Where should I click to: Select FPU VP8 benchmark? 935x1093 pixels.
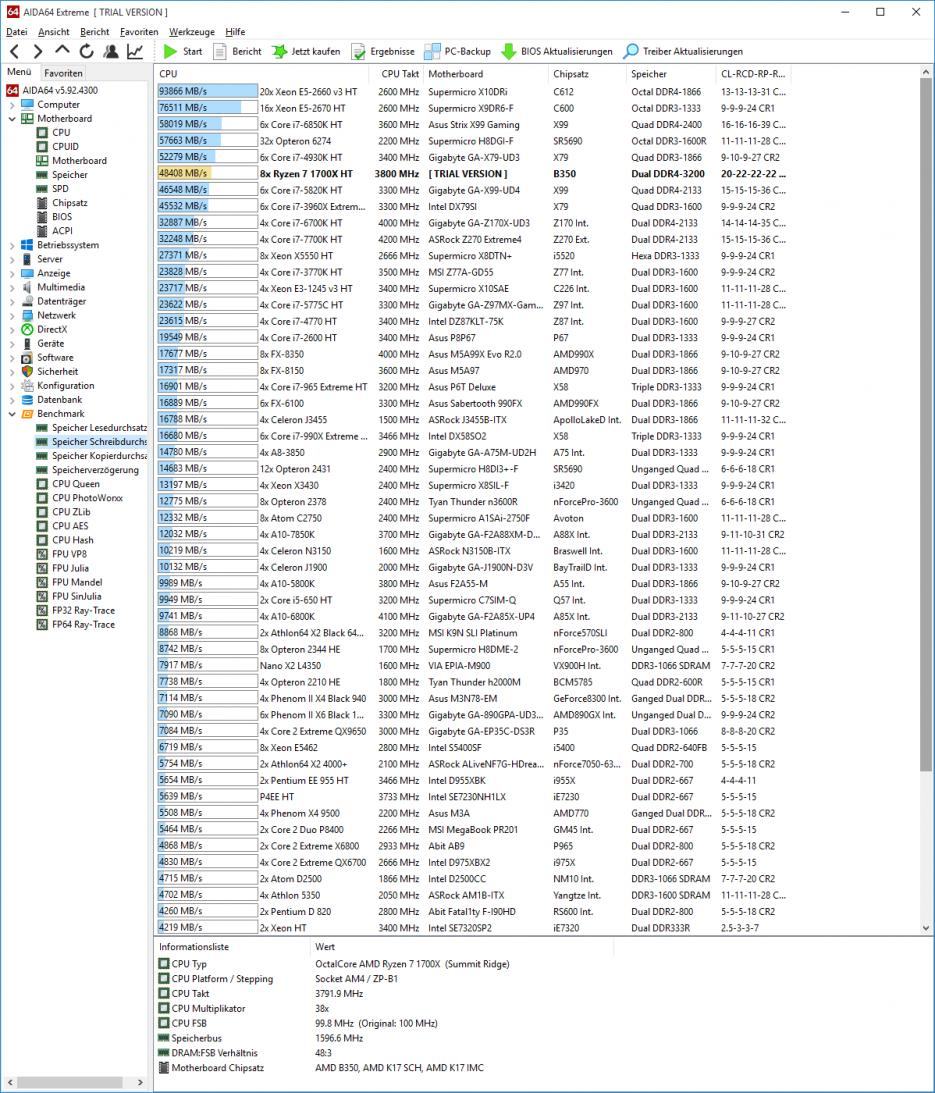(x=69, y=554)
